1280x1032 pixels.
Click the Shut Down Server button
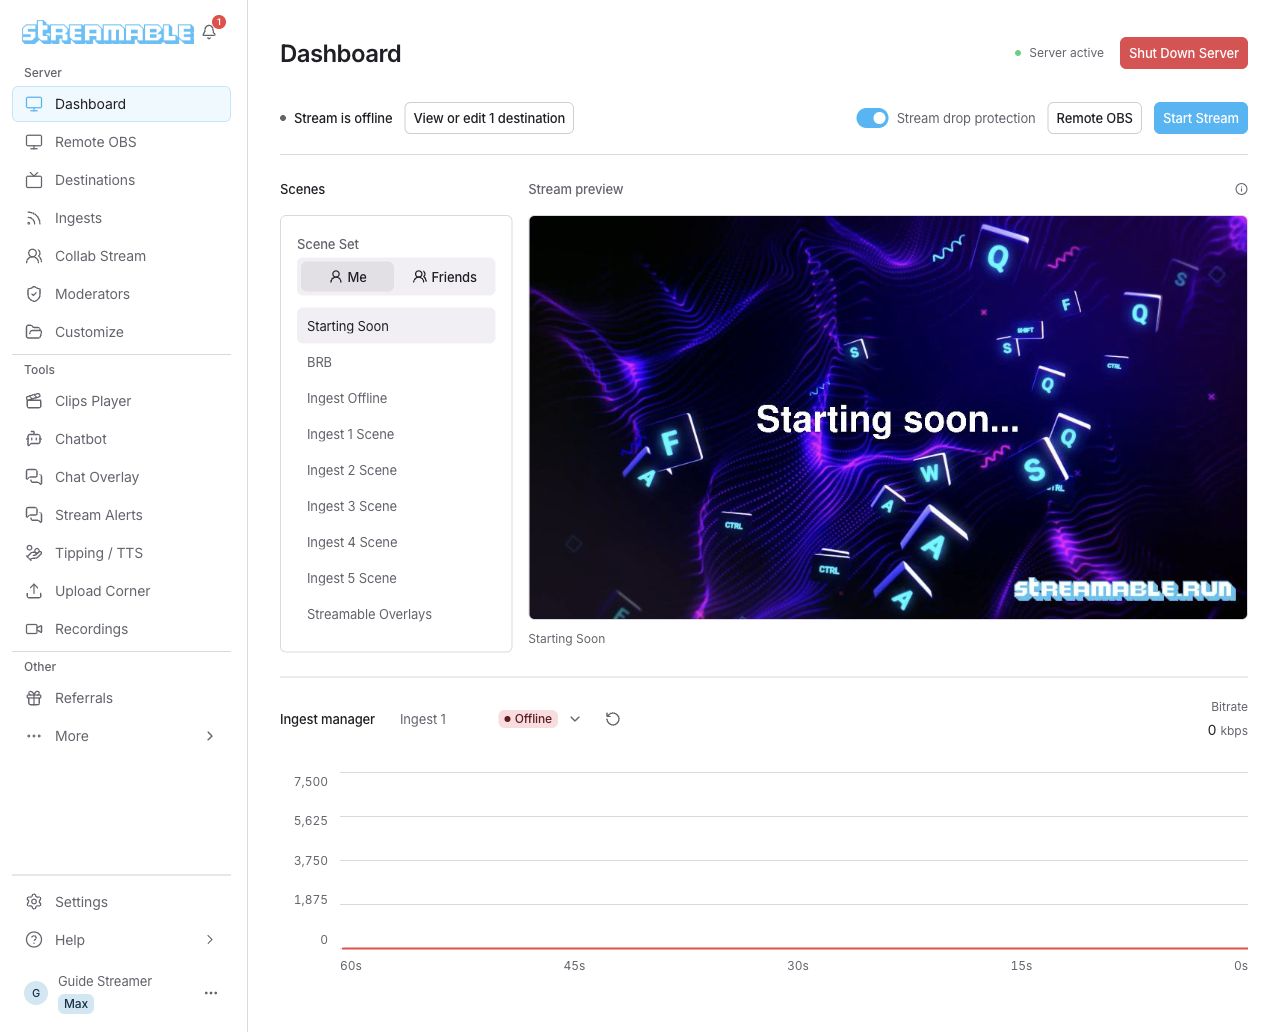pos(1184,53)
